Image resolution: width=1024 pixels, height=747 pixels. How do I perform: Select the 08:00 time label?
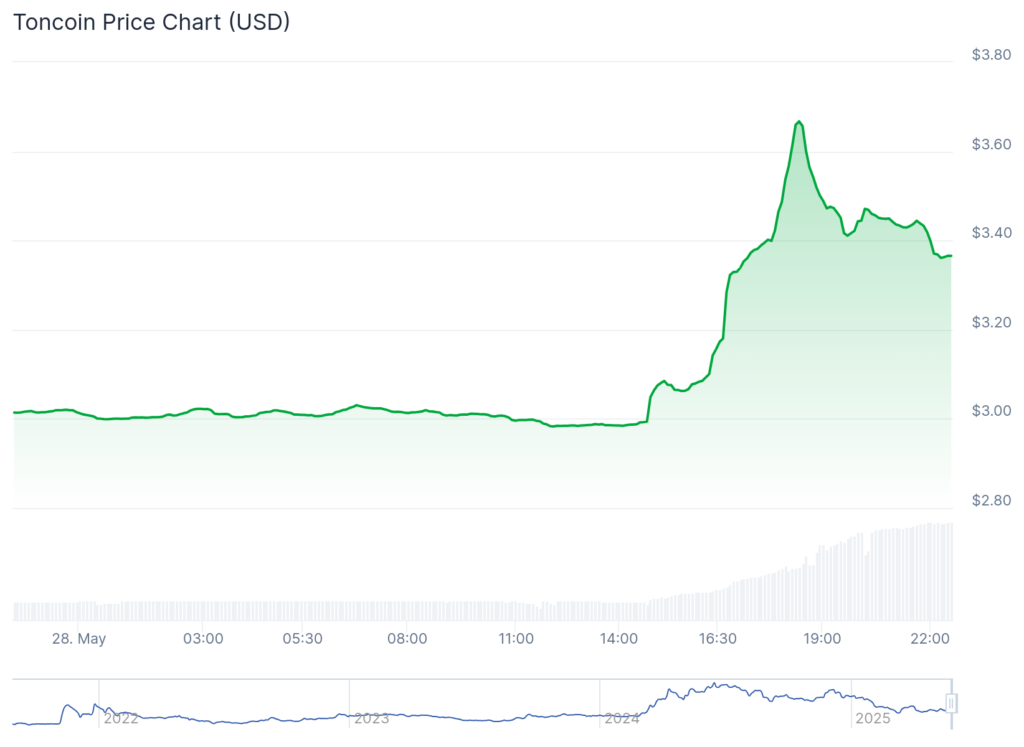click(407, 637)
